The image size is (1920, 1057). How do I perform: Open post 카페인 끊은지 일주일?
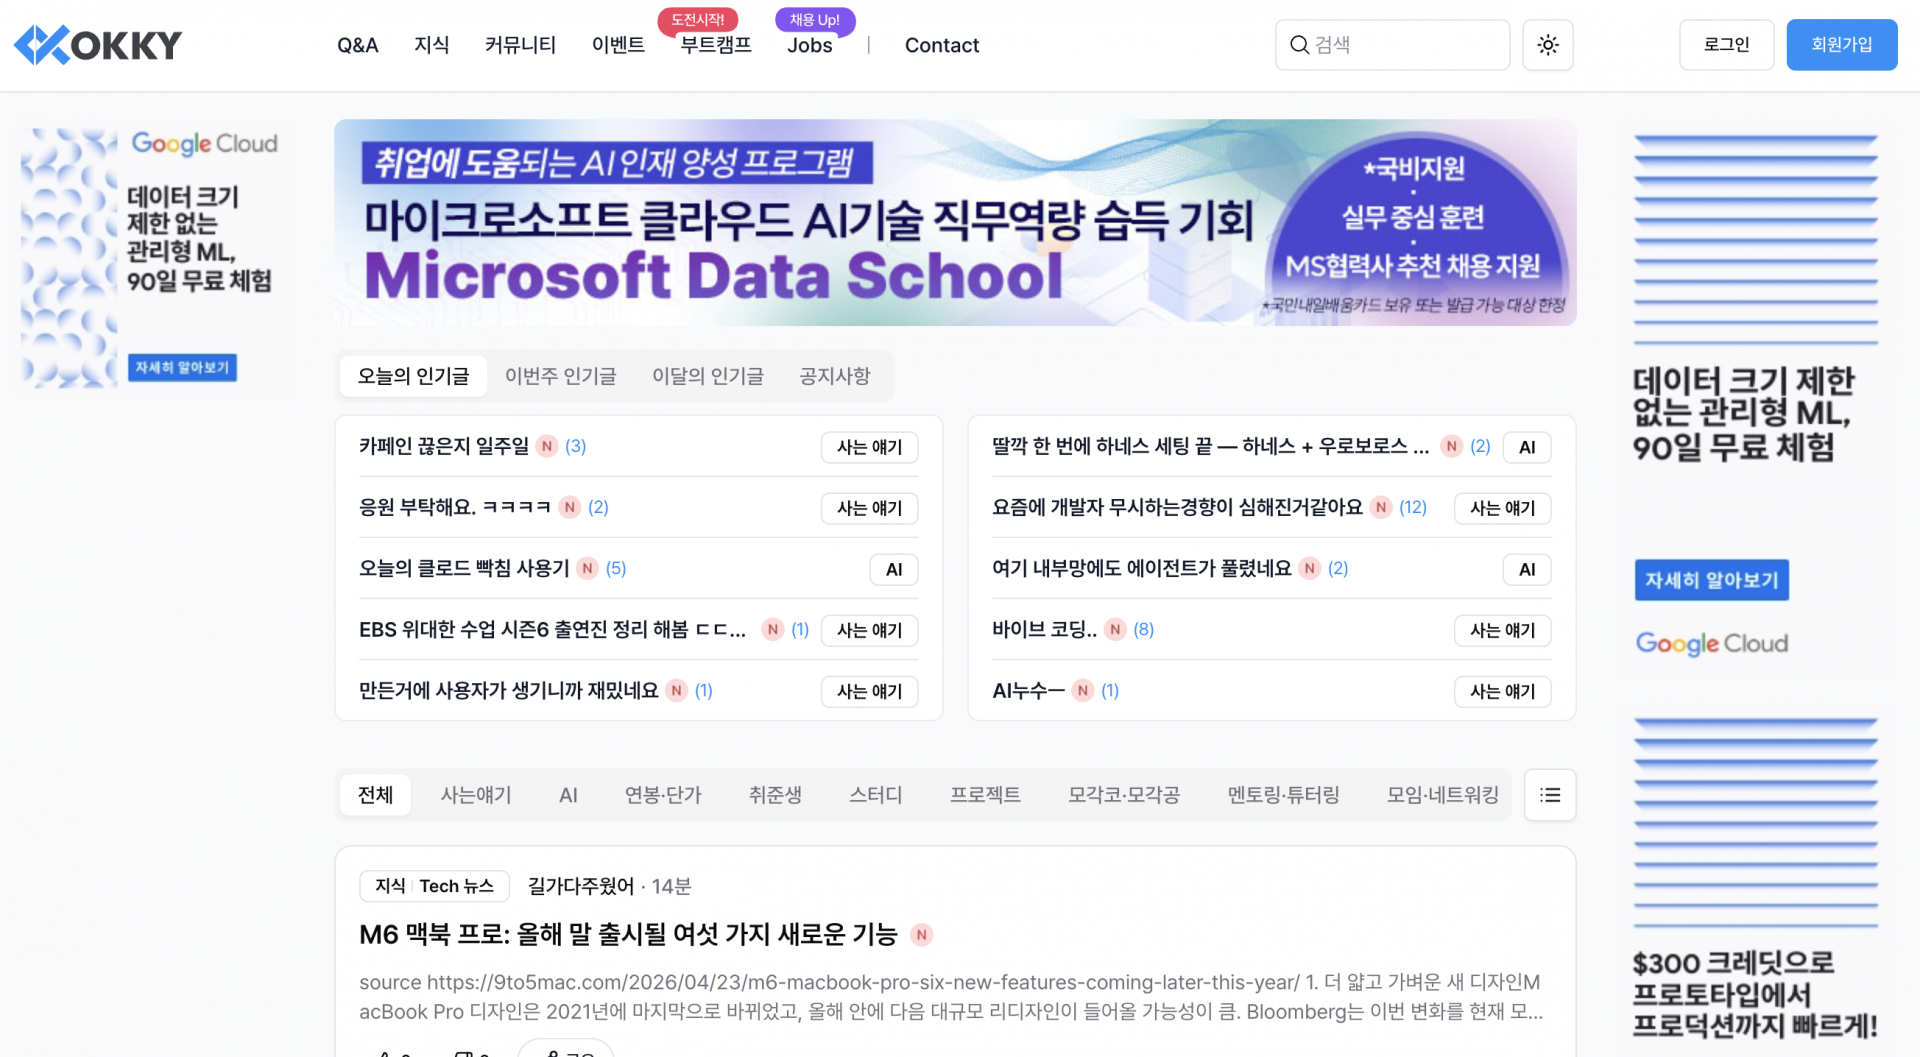point(444,446)
